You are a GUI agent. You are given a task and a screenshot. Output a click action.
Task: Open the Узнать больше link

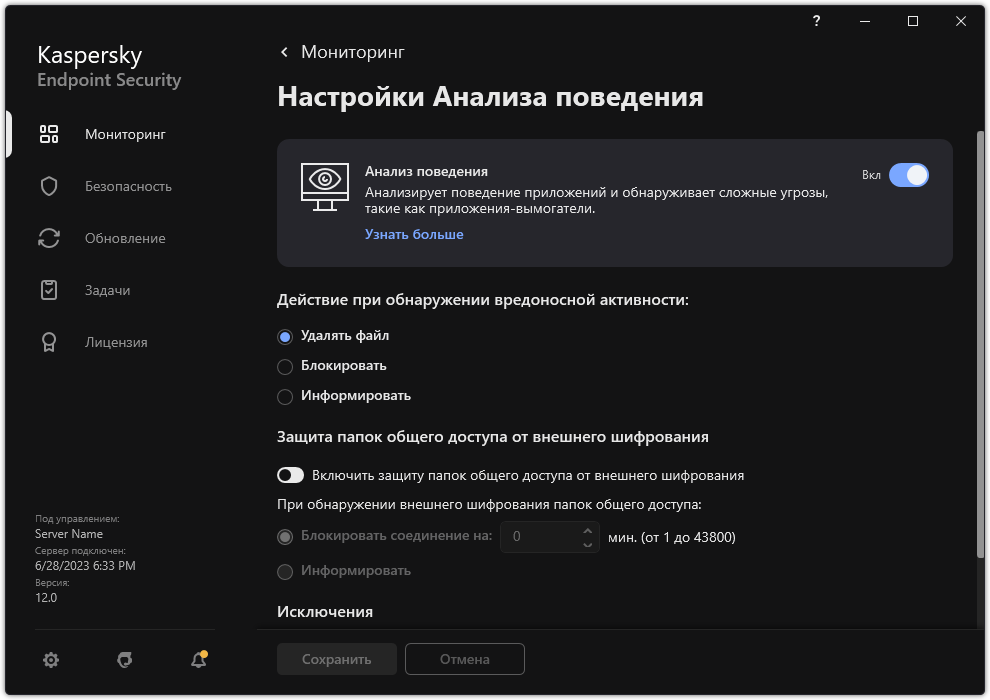tap(413, 234)
